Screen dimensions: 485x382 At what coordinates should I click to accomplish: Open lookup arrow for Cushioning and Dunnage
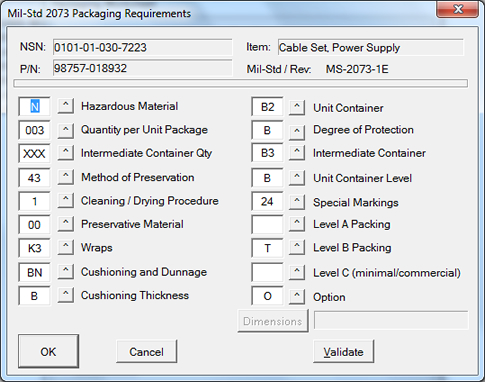(66, 272)
